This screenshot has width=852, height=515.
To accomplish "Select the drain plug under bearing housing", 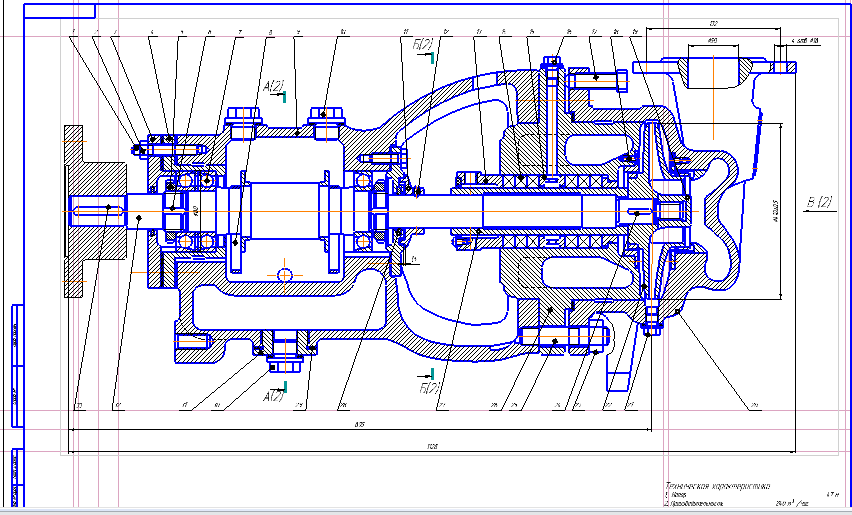I will pos(285,350).
